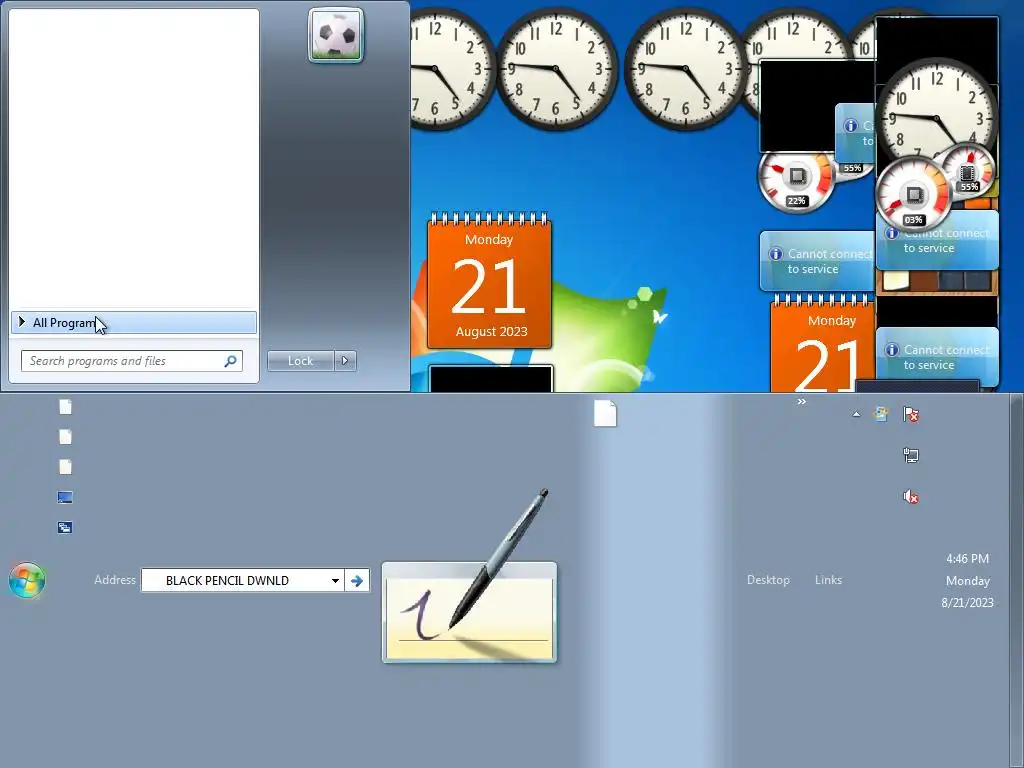Screen dimensions: 1024x768
Task: Click the switch windows taskbar icon
Action: coord(65,528)
